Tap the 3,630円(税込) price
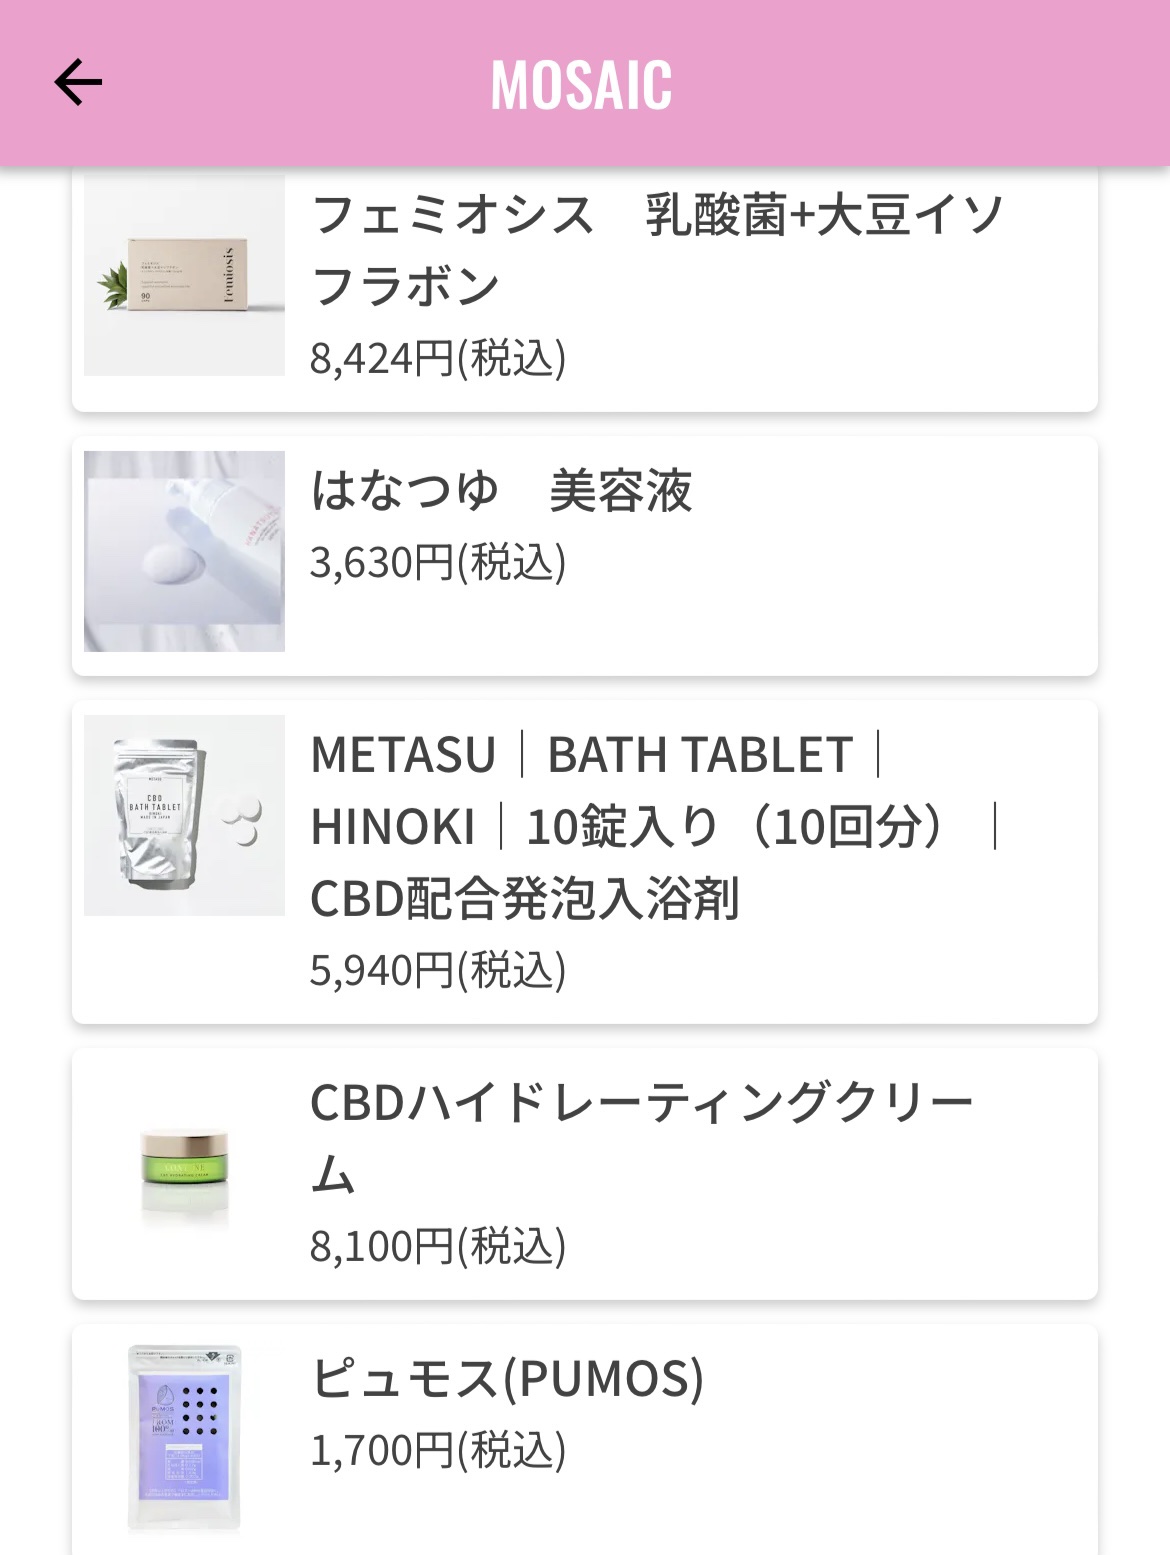The image size is (1170, 1555). pos(438,562)
